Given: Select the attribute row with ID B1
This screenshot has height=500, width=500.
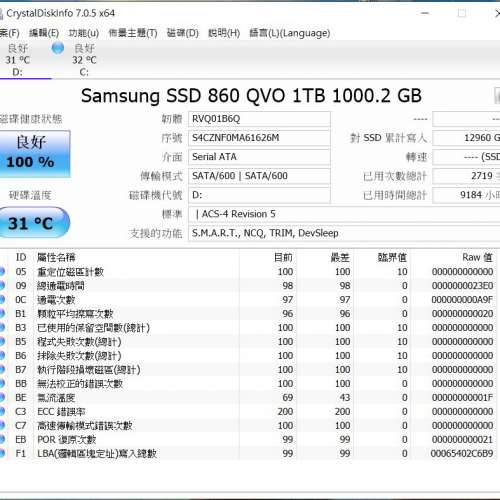Looking at the screenshot, I should 248,314.
